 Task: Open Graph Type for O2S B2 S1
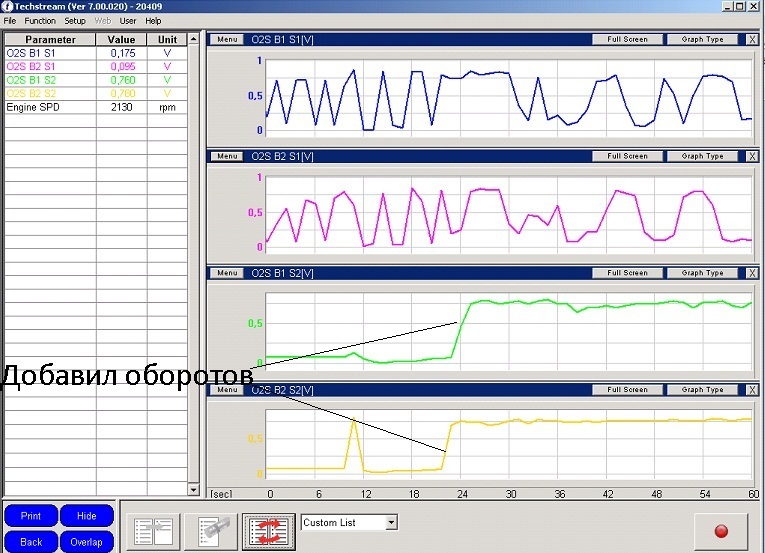pos(702,157)
